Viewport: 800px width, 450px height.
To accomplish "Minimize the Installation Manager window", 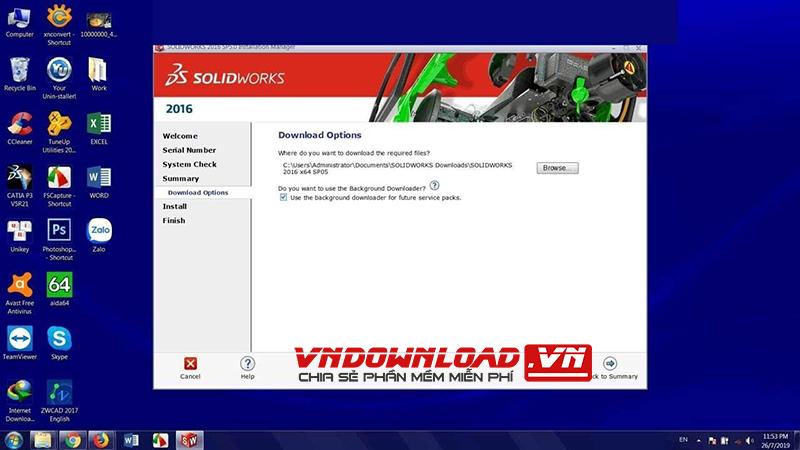I will [613, 48].
